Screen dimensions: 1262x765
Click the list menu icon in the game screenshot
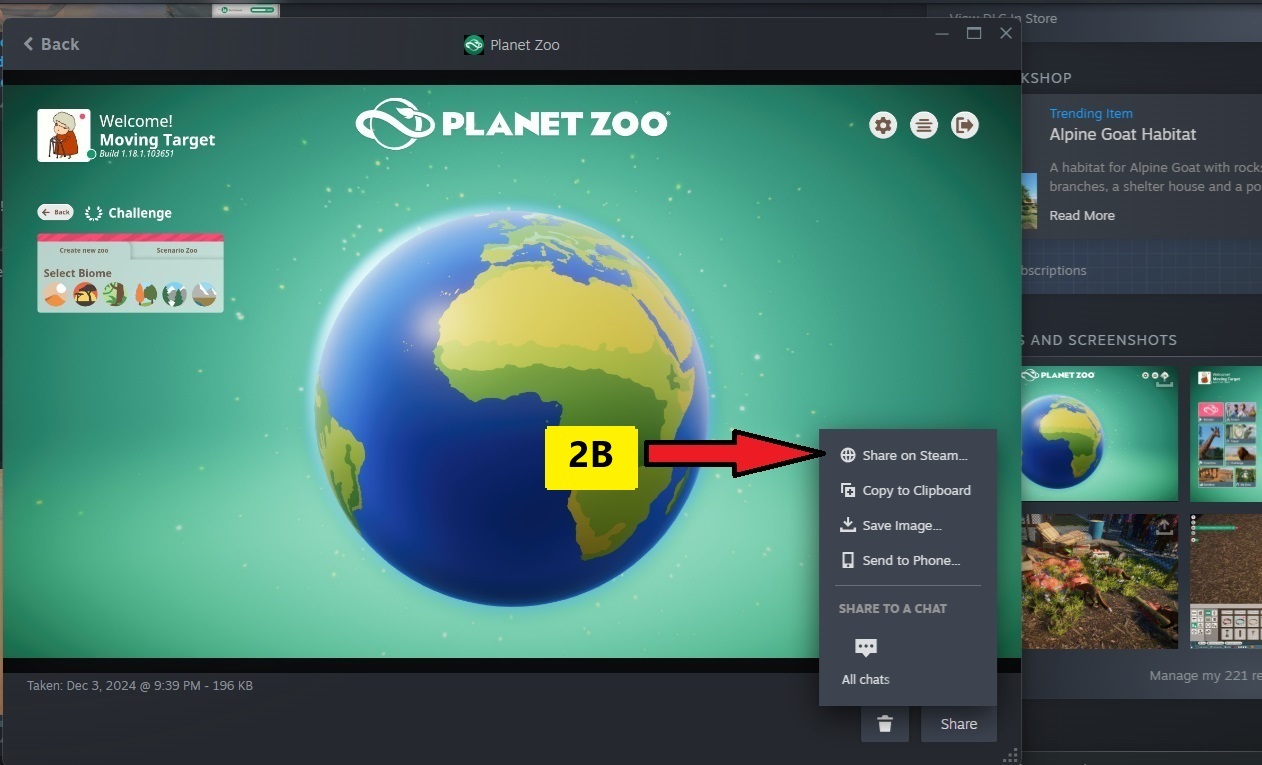(x=924, y=125)
